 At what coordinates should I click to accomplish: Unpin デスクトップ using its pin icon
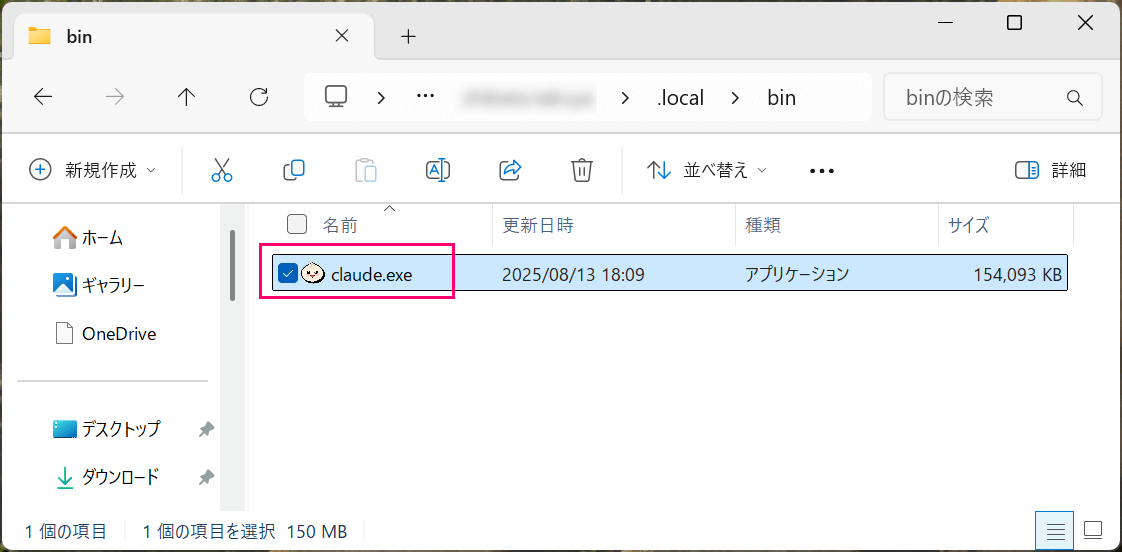click(x=206, y=430)
